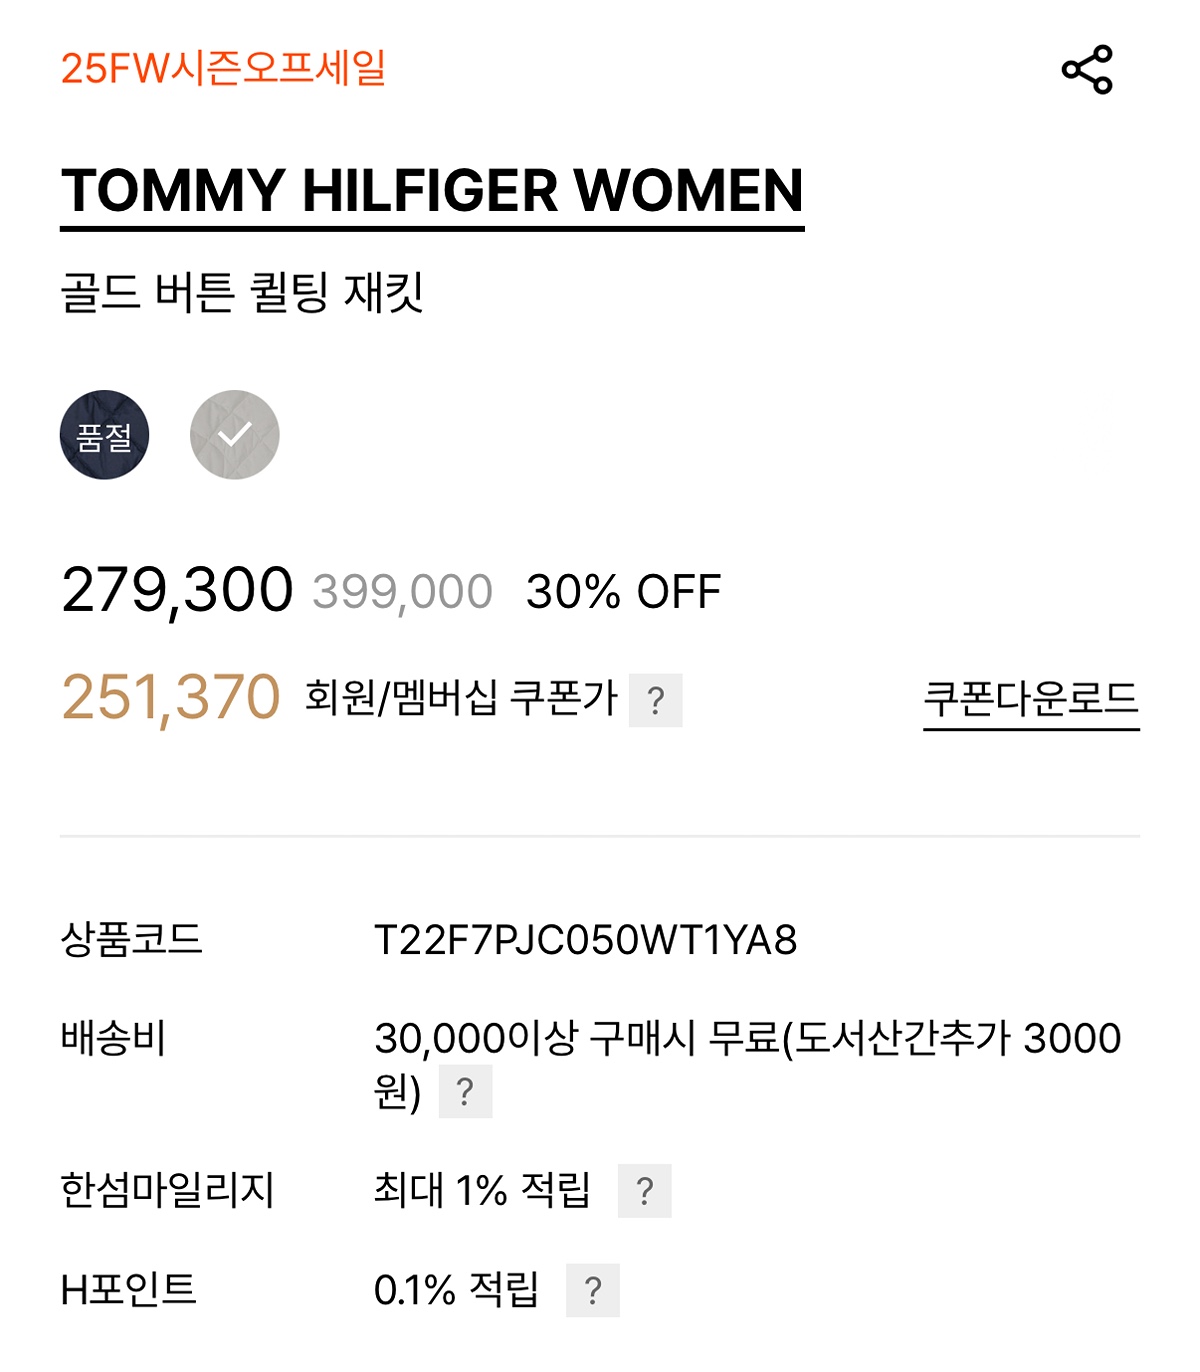
Task: Tap the coupon price 251,370
Action: (x=171, y=697)
